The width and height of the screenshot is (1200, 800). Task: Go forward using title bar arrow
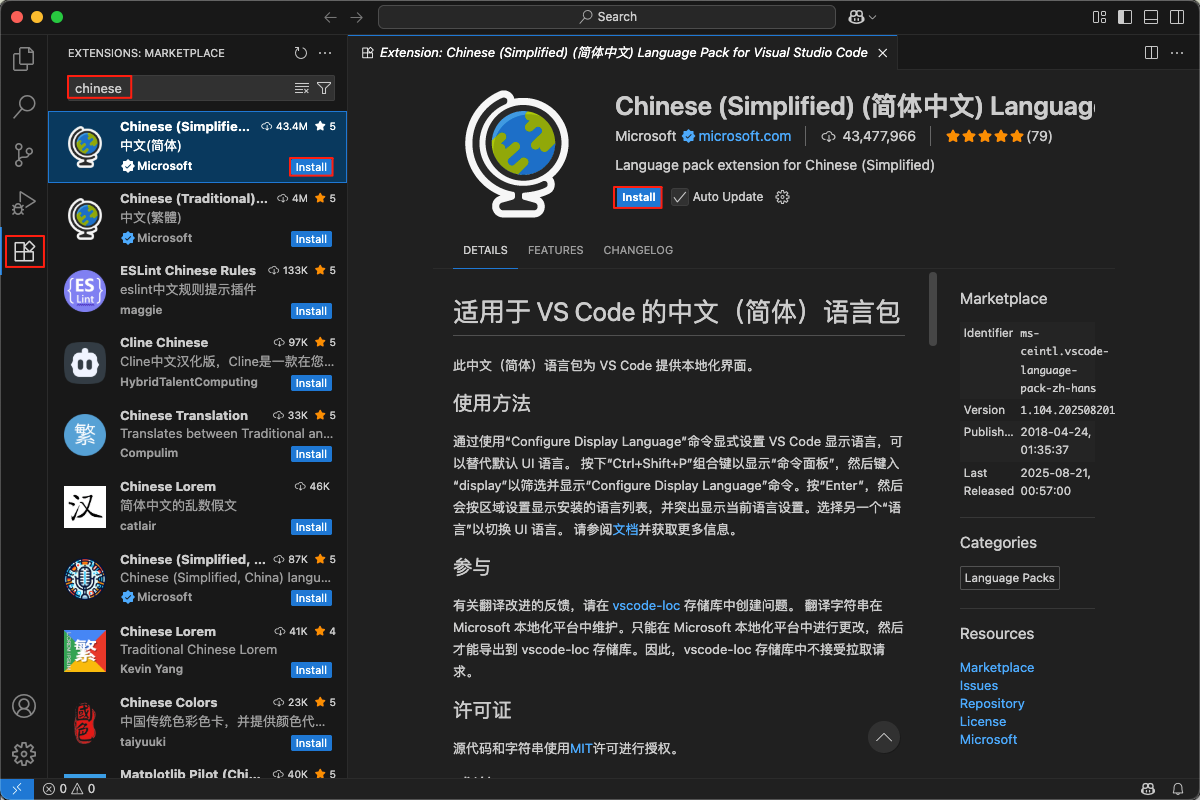pyautogui.click(x=357, y=17)
